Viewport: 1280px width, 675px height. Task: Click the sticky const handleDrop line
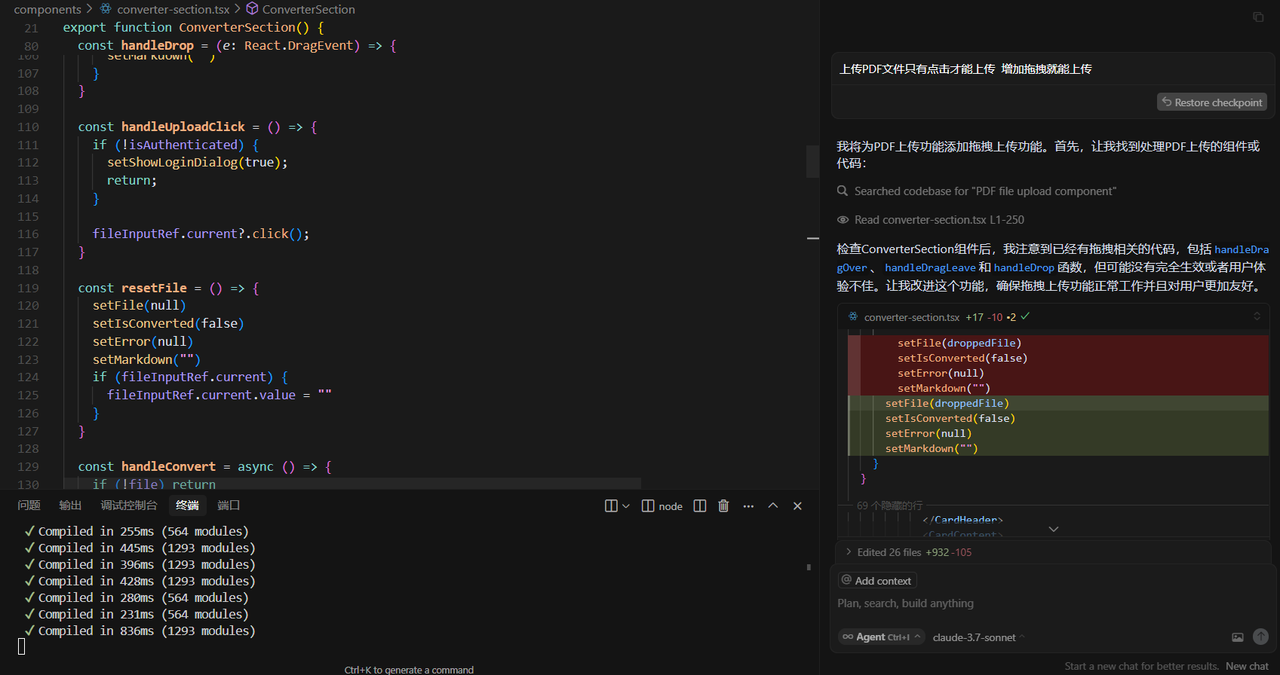[x=238, y=45]
